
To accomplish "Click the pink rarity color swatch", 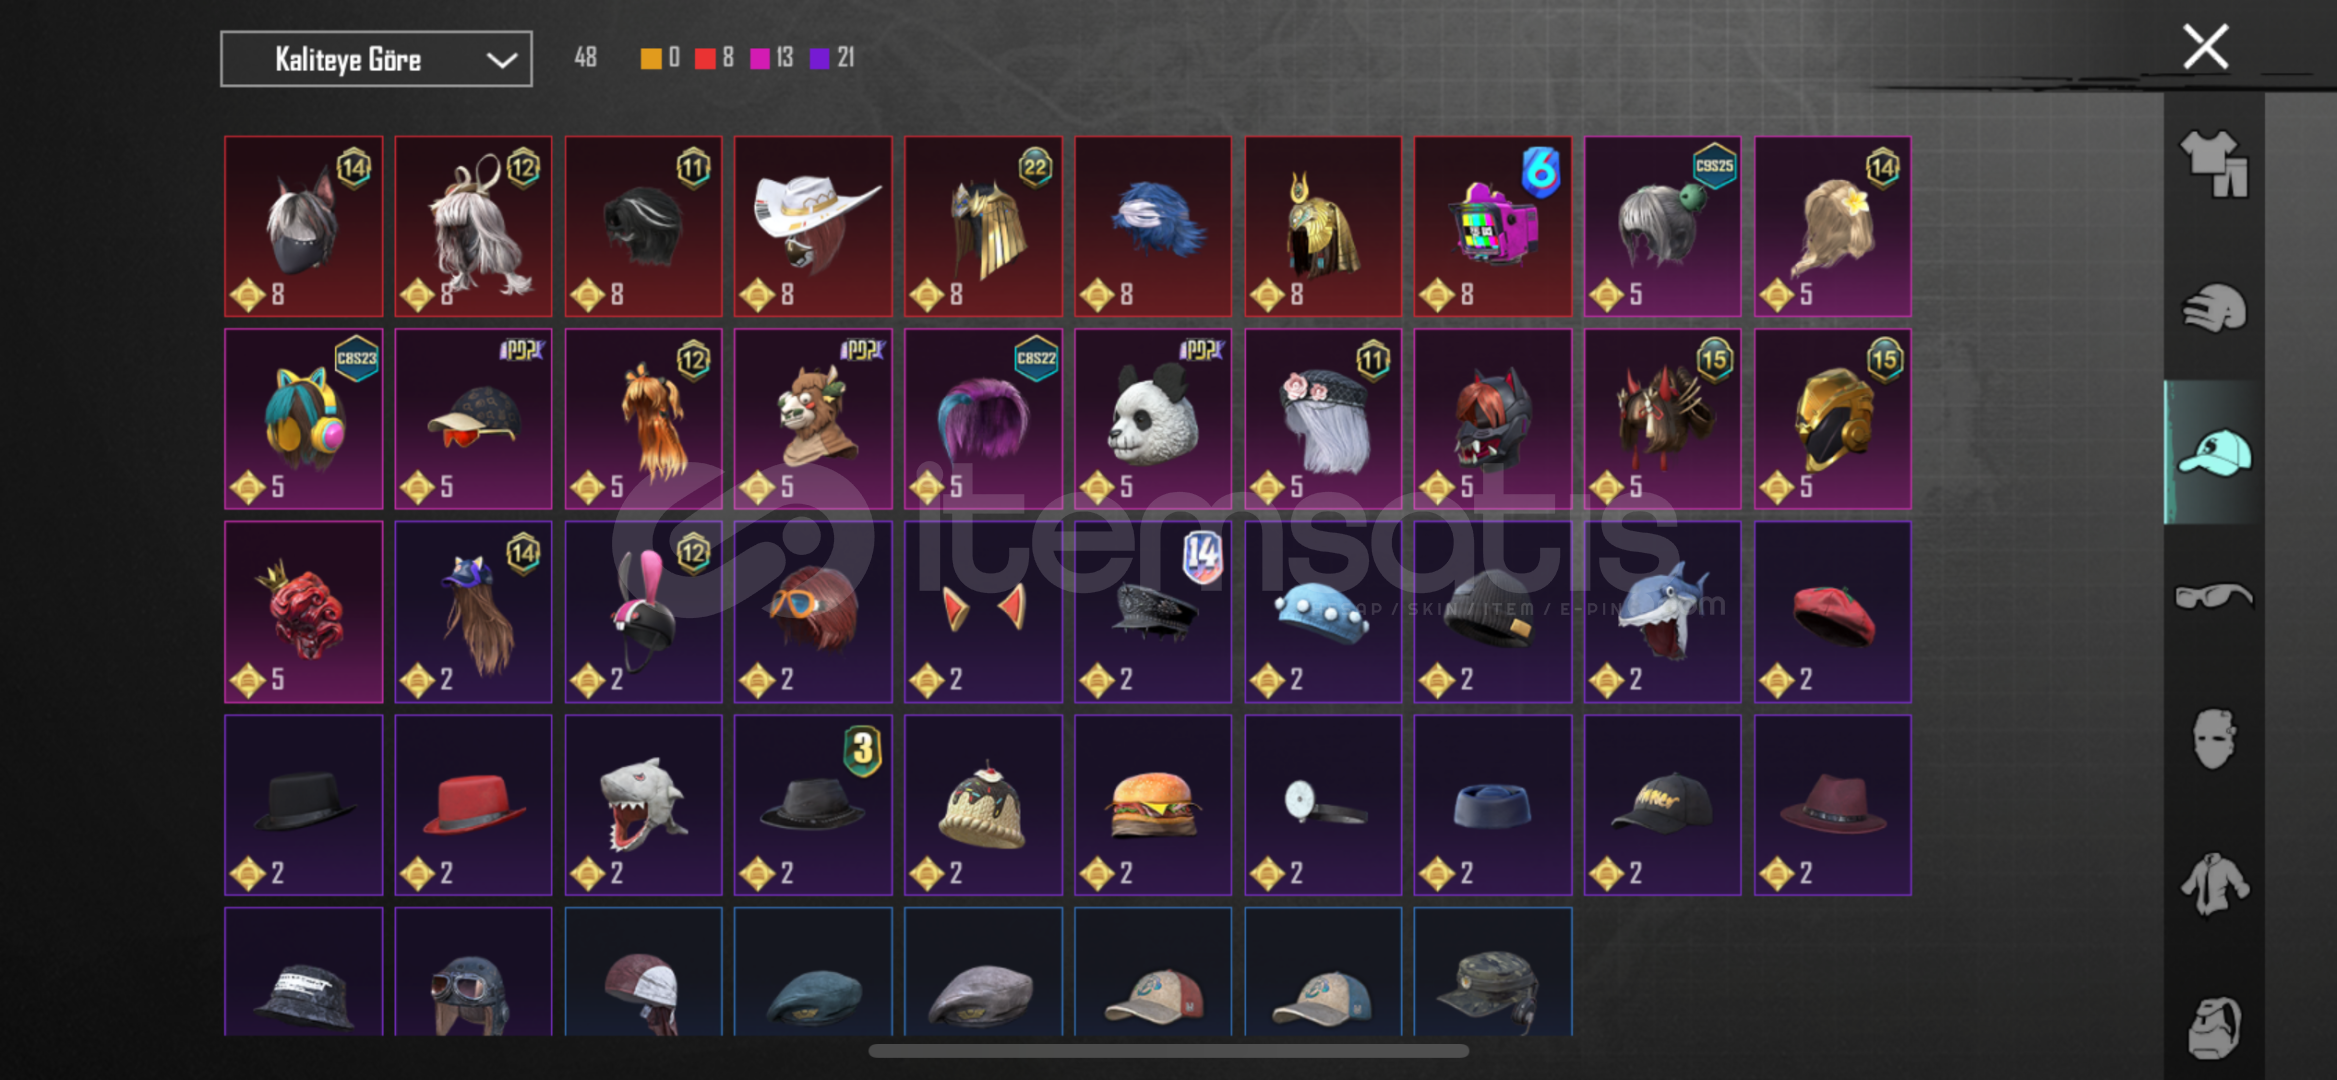I will pos(760,58).
